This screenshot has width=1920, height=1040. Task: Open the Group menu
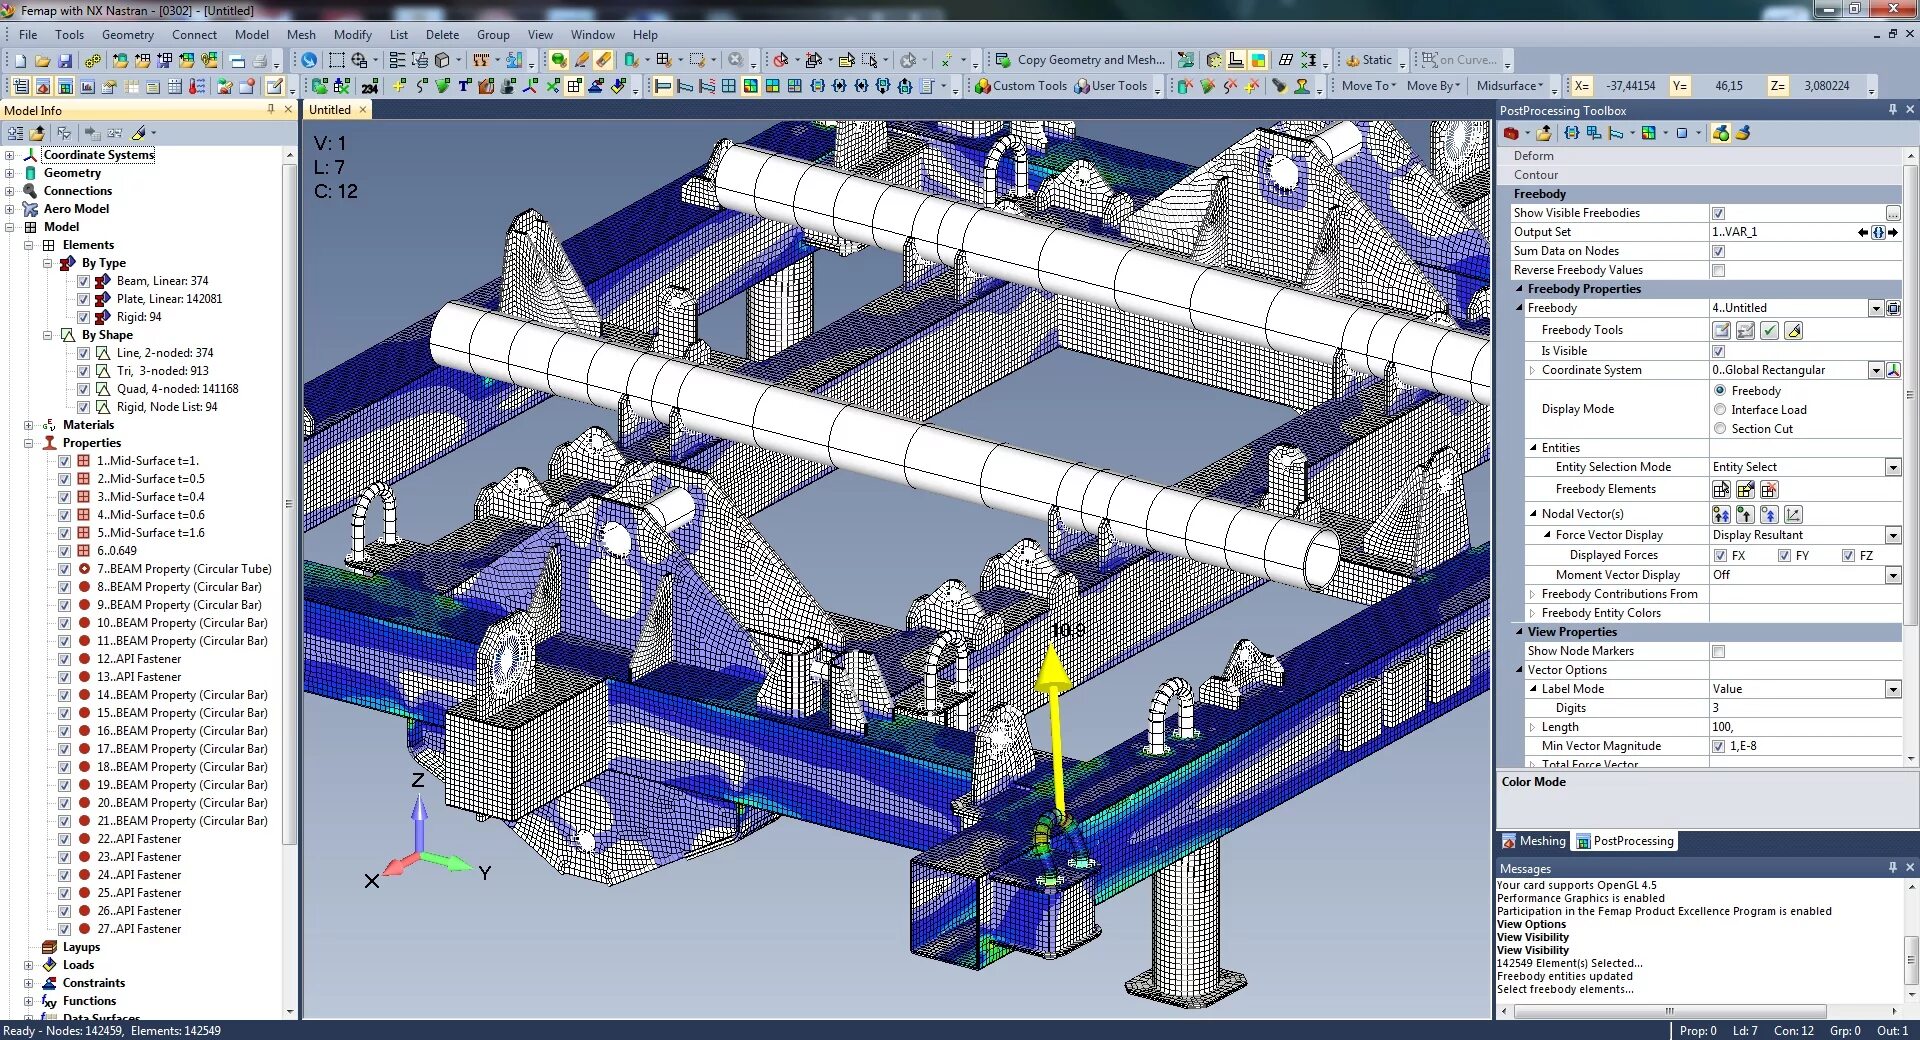[493, 34]
